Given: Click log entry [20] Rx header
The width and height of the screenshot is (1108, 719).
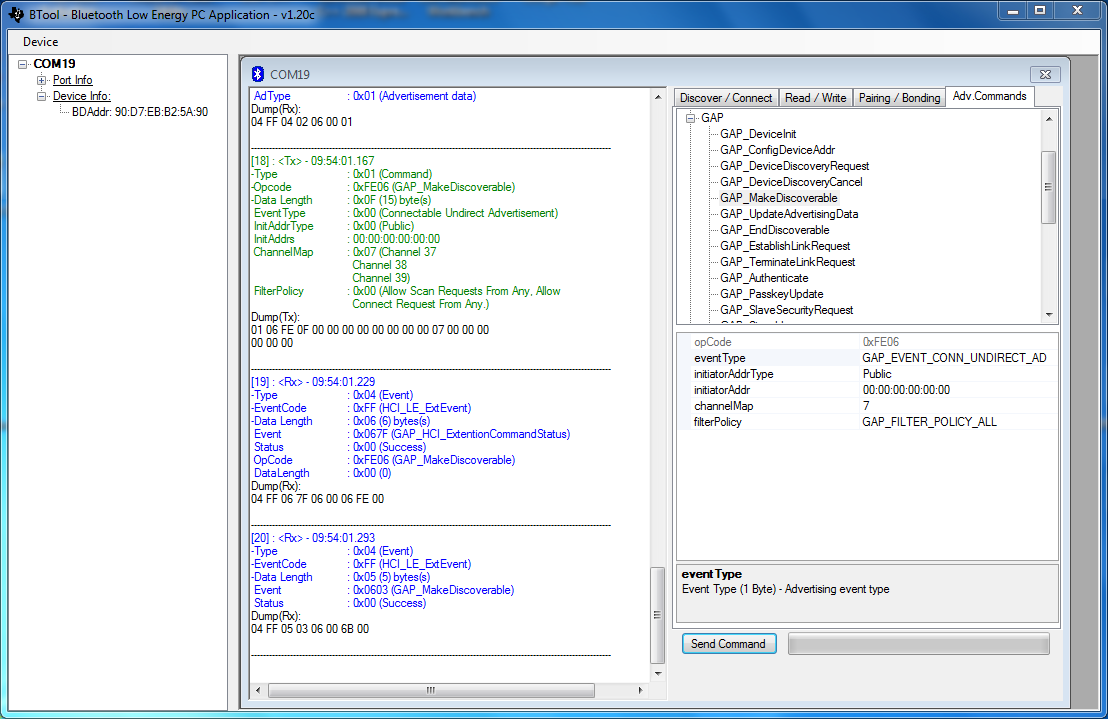Looking at the screenshot, I should click(x=313, y=538).
